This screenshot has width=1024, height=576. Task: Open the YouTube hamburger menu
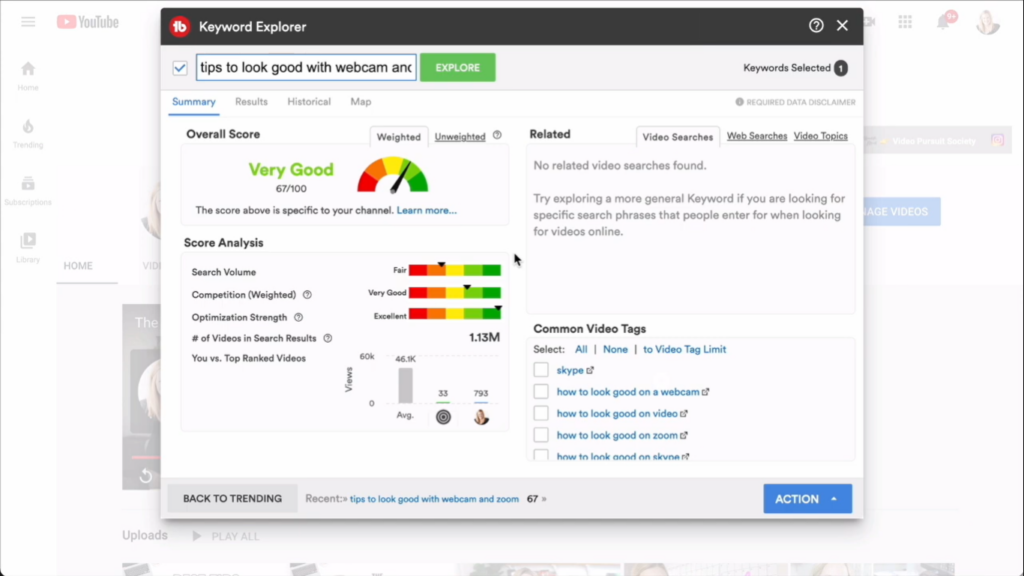point(28,22)
